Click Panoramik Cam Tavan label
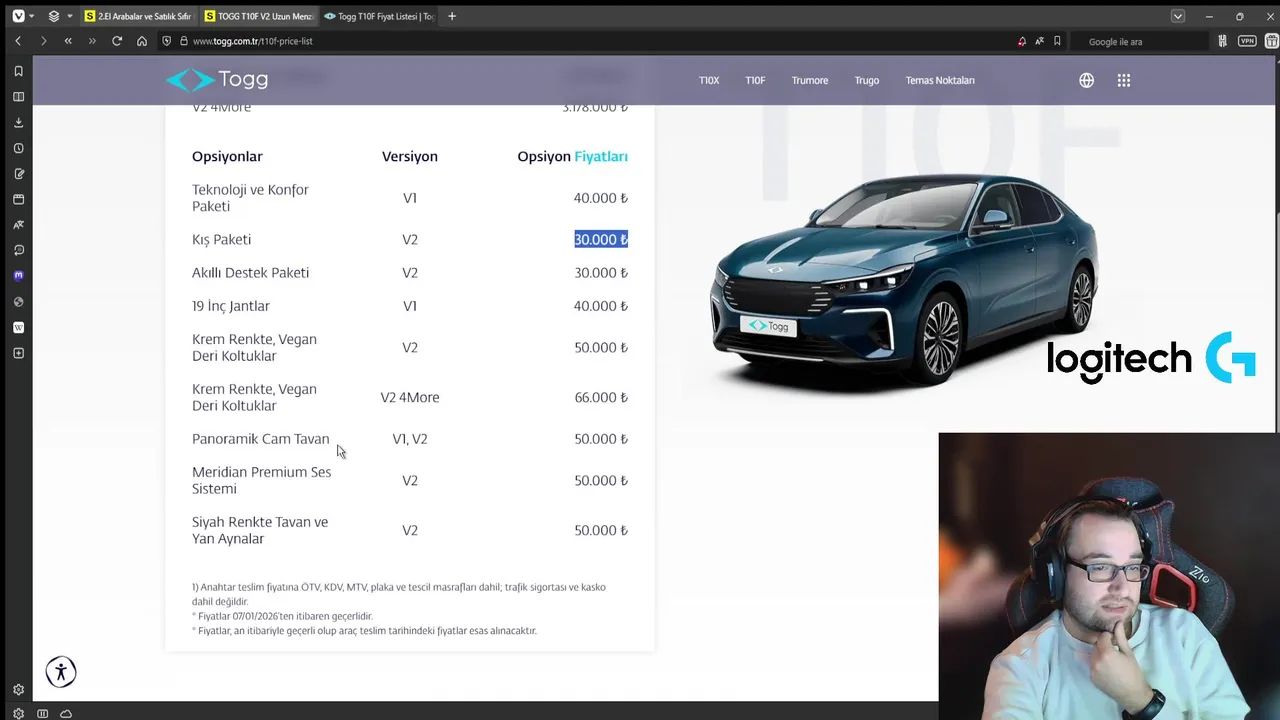The width and height of the screenshot is (1280, 720). tap(260, 439)
